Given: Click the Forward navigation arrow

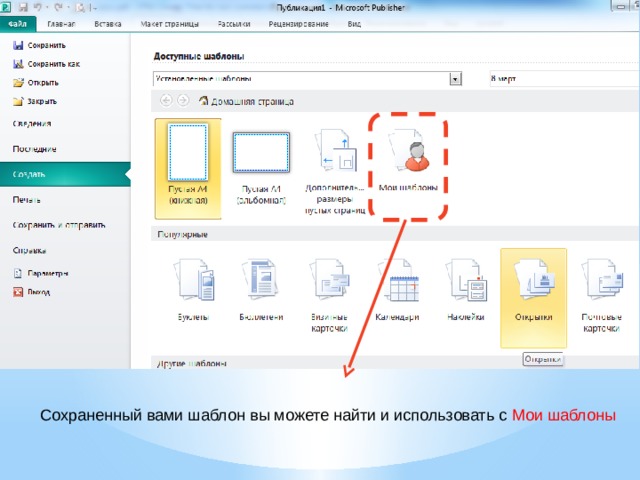Looking at the screenshot, I should click(x=183, y=100).
